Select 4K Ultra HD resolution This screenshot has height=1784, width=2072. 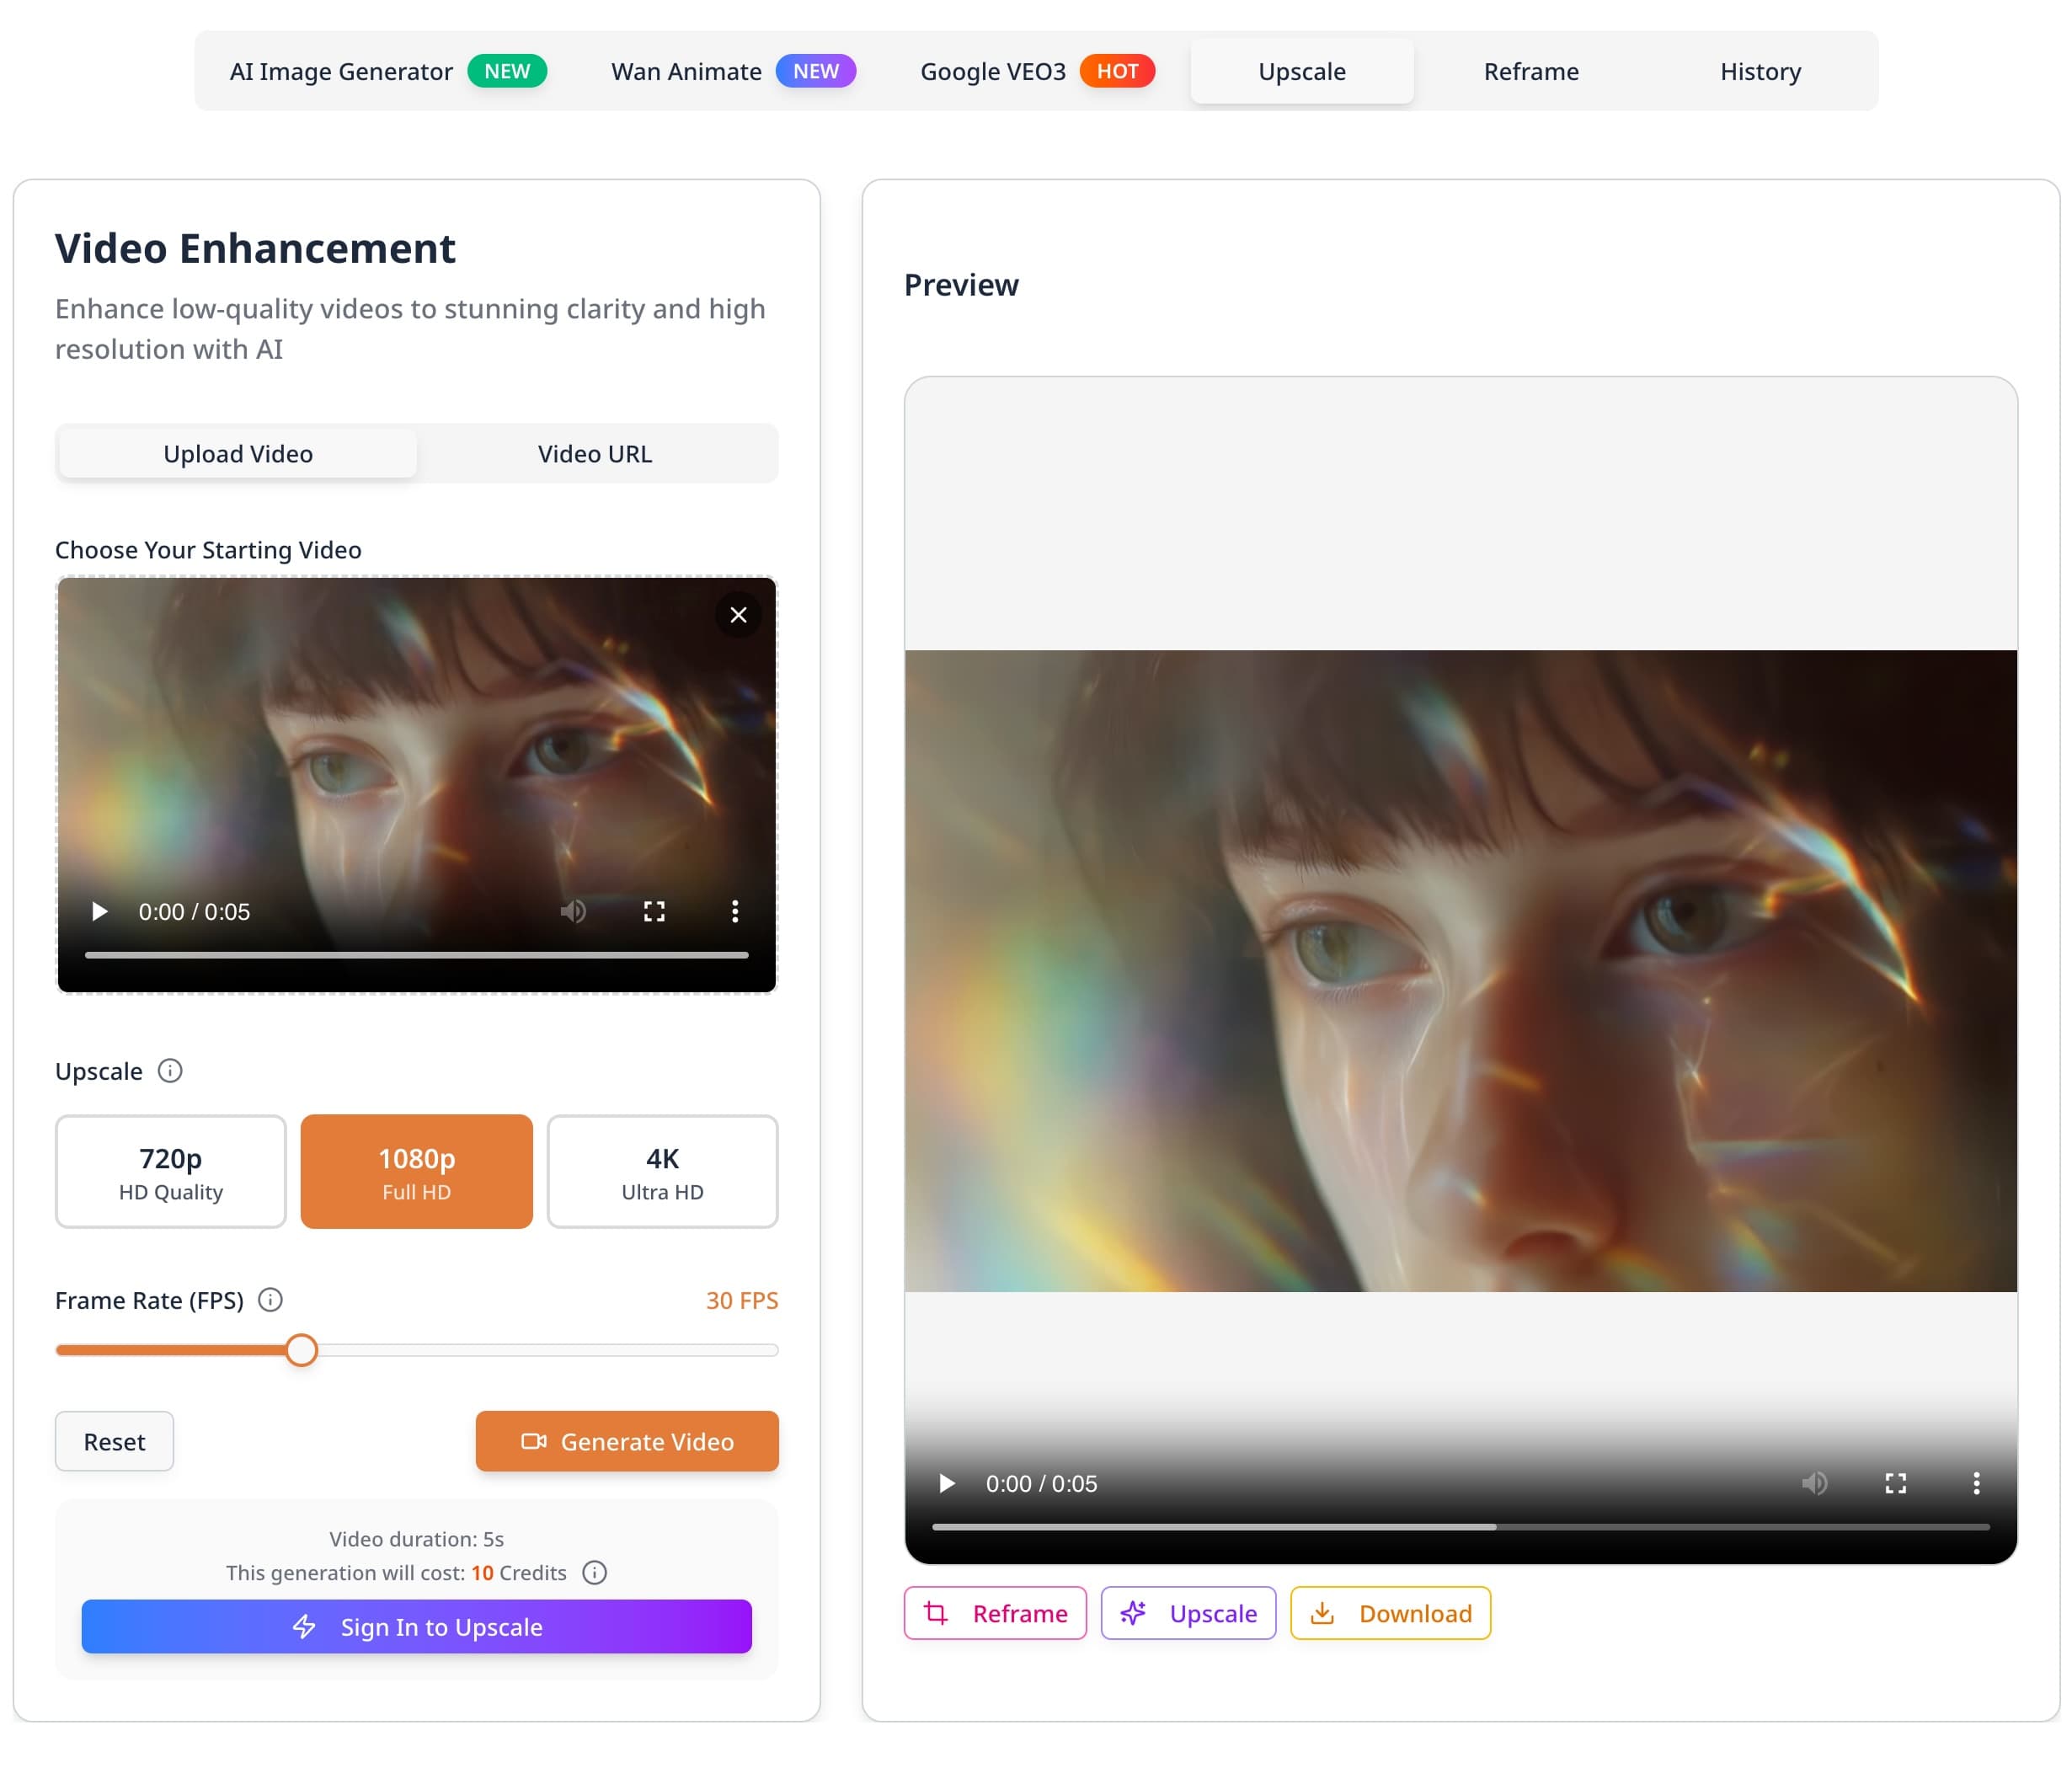(662, 1171)
